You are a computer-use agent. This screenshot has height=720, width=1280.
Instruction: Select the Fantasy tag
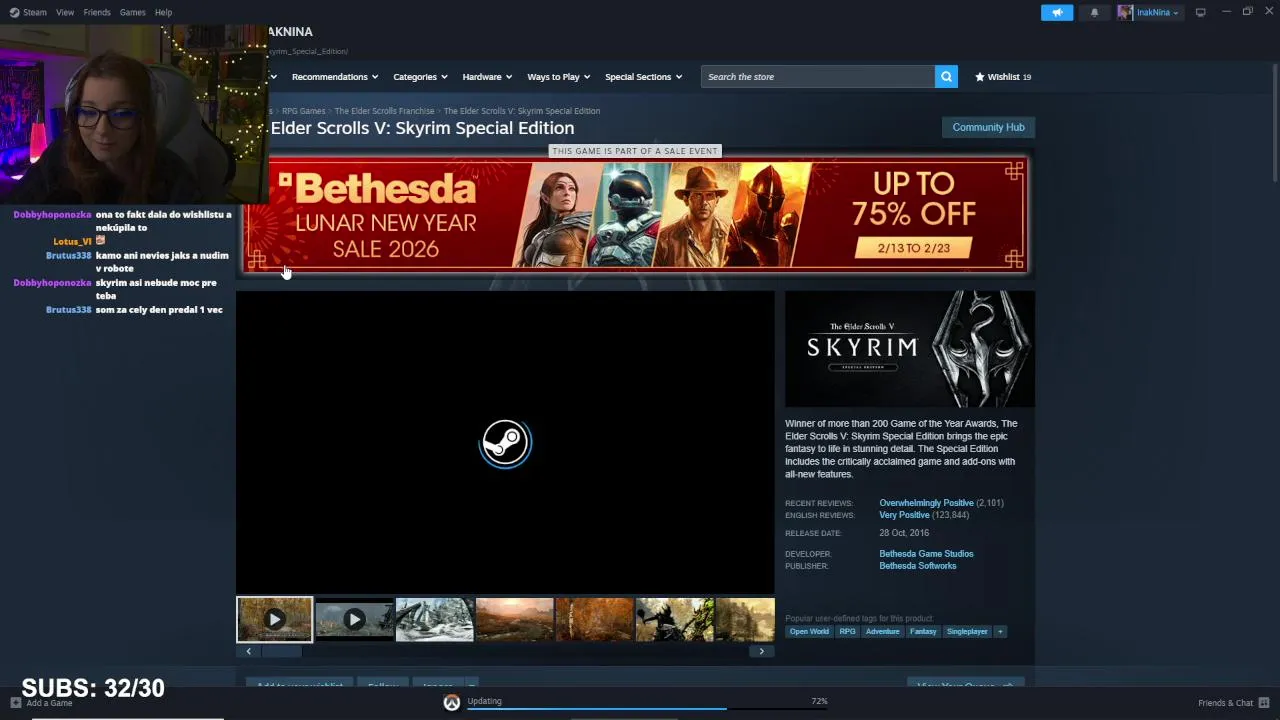point(923,631)
